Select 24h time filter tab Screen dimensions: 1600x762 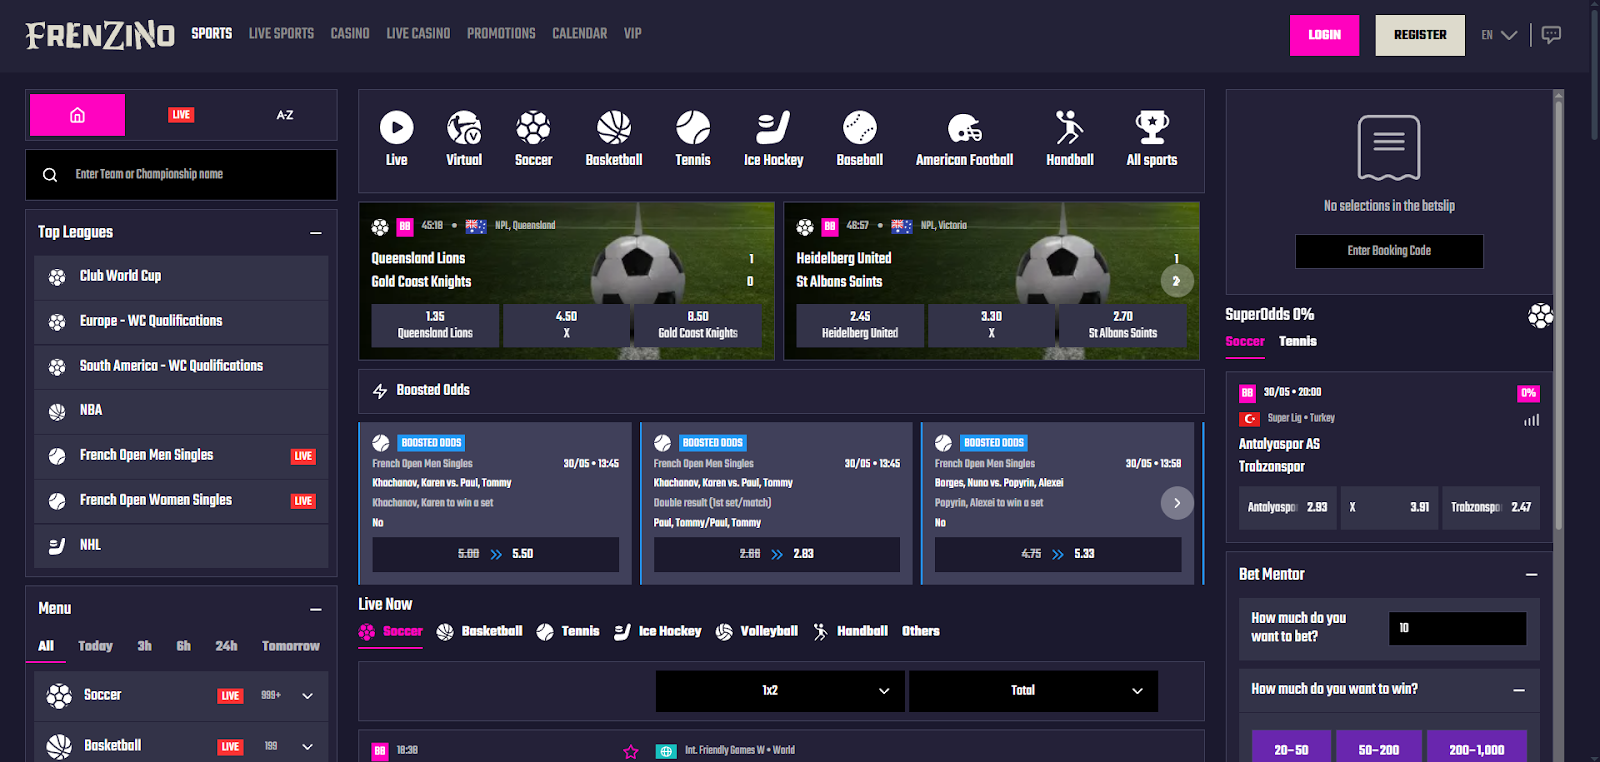226,647
